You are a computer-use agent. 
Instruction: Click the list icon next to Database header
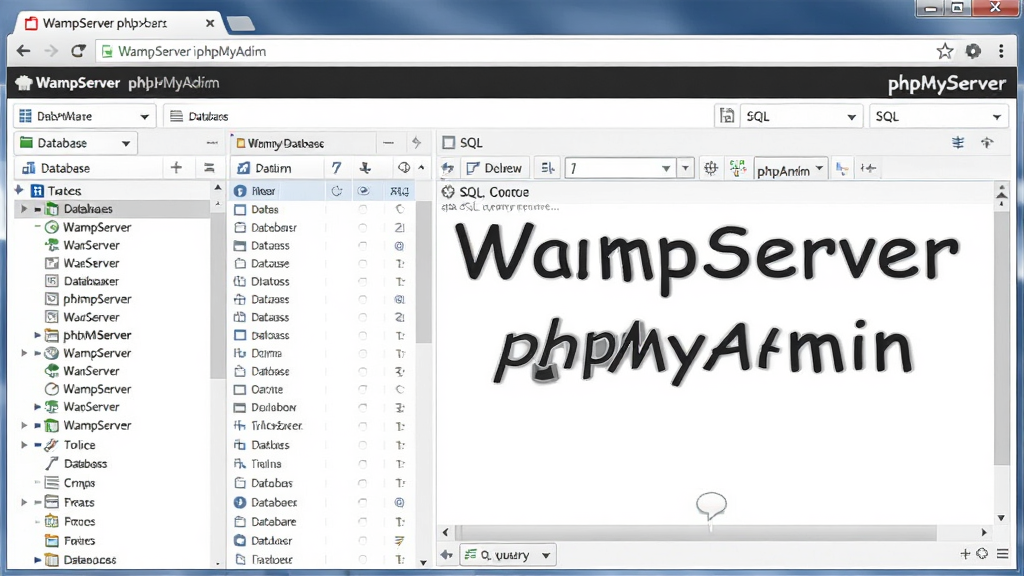coord(209,168)
